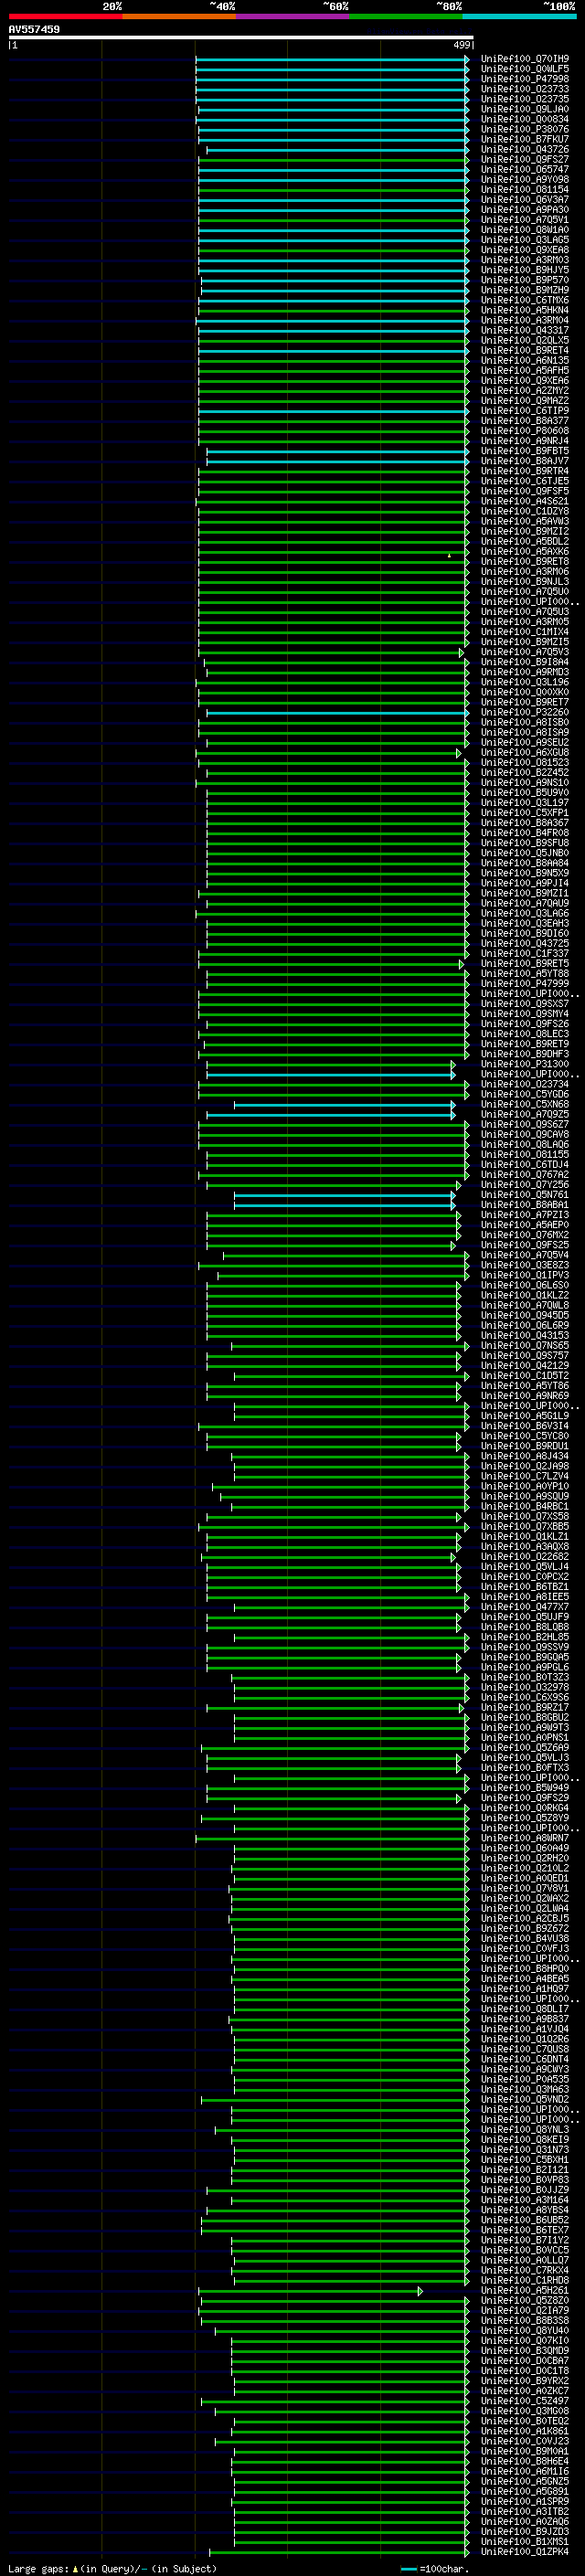This screenshot has width=585, height=2576.
Task: Click hit UniRef100_P38076
Action: (525, 129)
